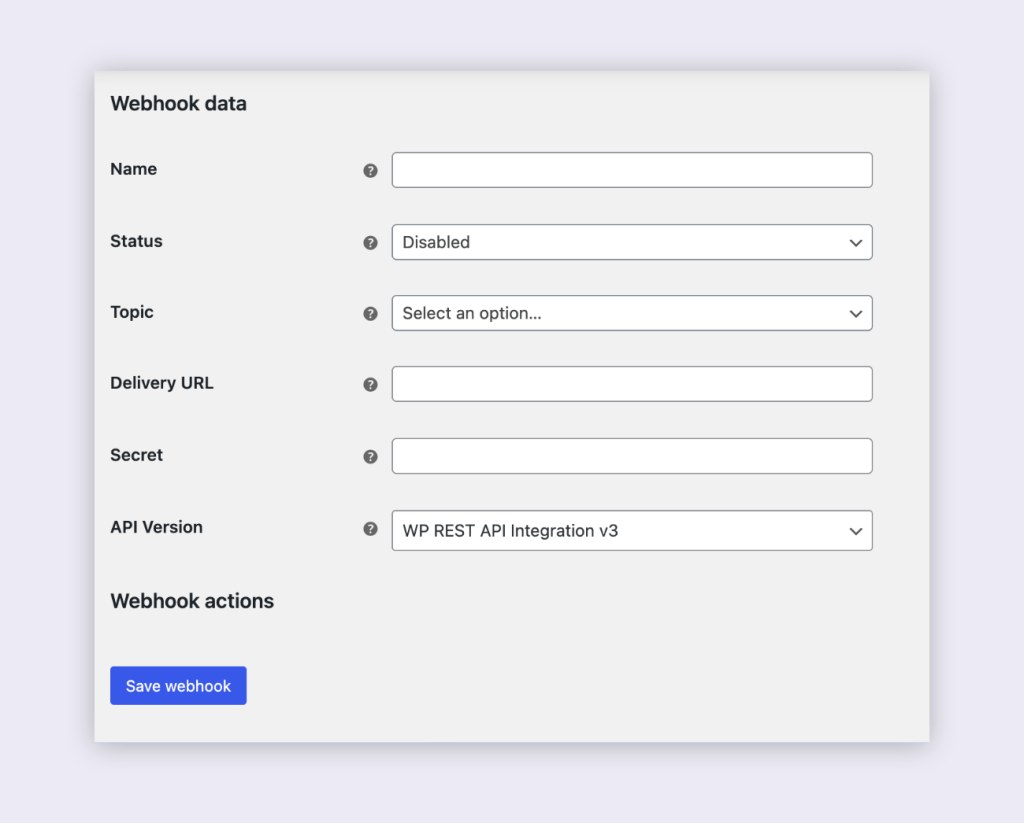Screen dimensions: 1024x823
Task: Expand the Topic selector via its chevron arrow
Action: (x=856, y=313)
